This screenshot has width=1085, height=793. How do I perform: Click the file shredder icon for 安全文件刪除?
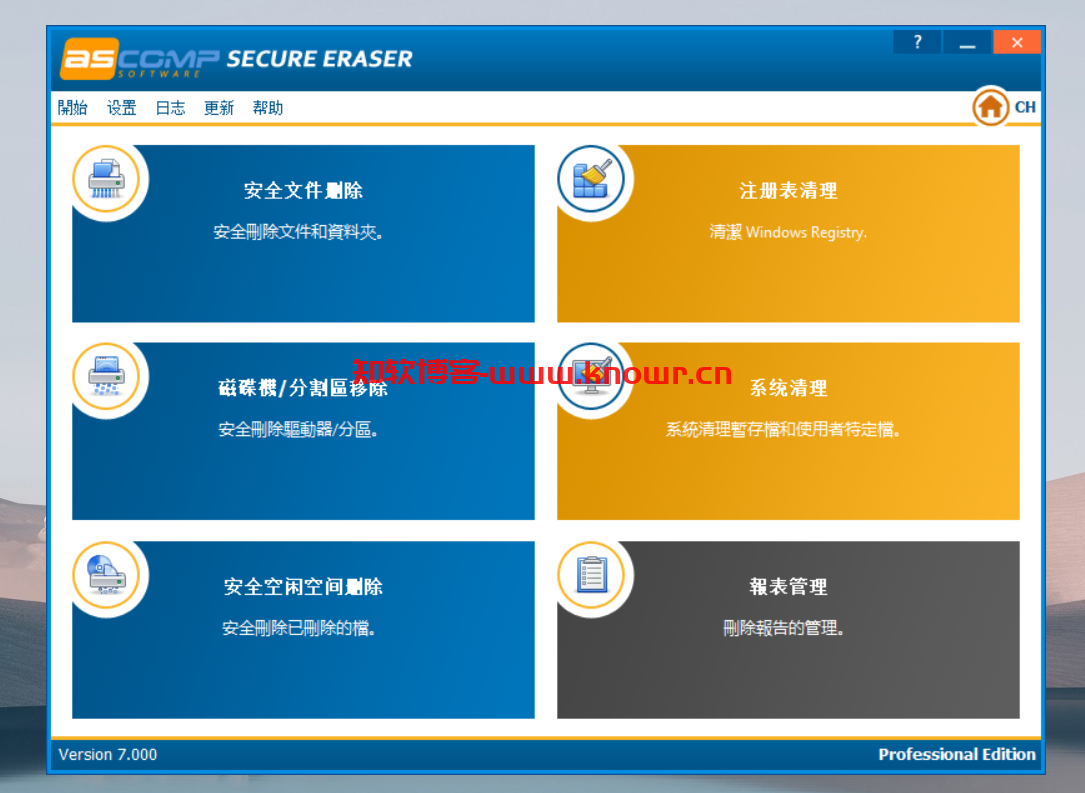click(x=106, y=179)
